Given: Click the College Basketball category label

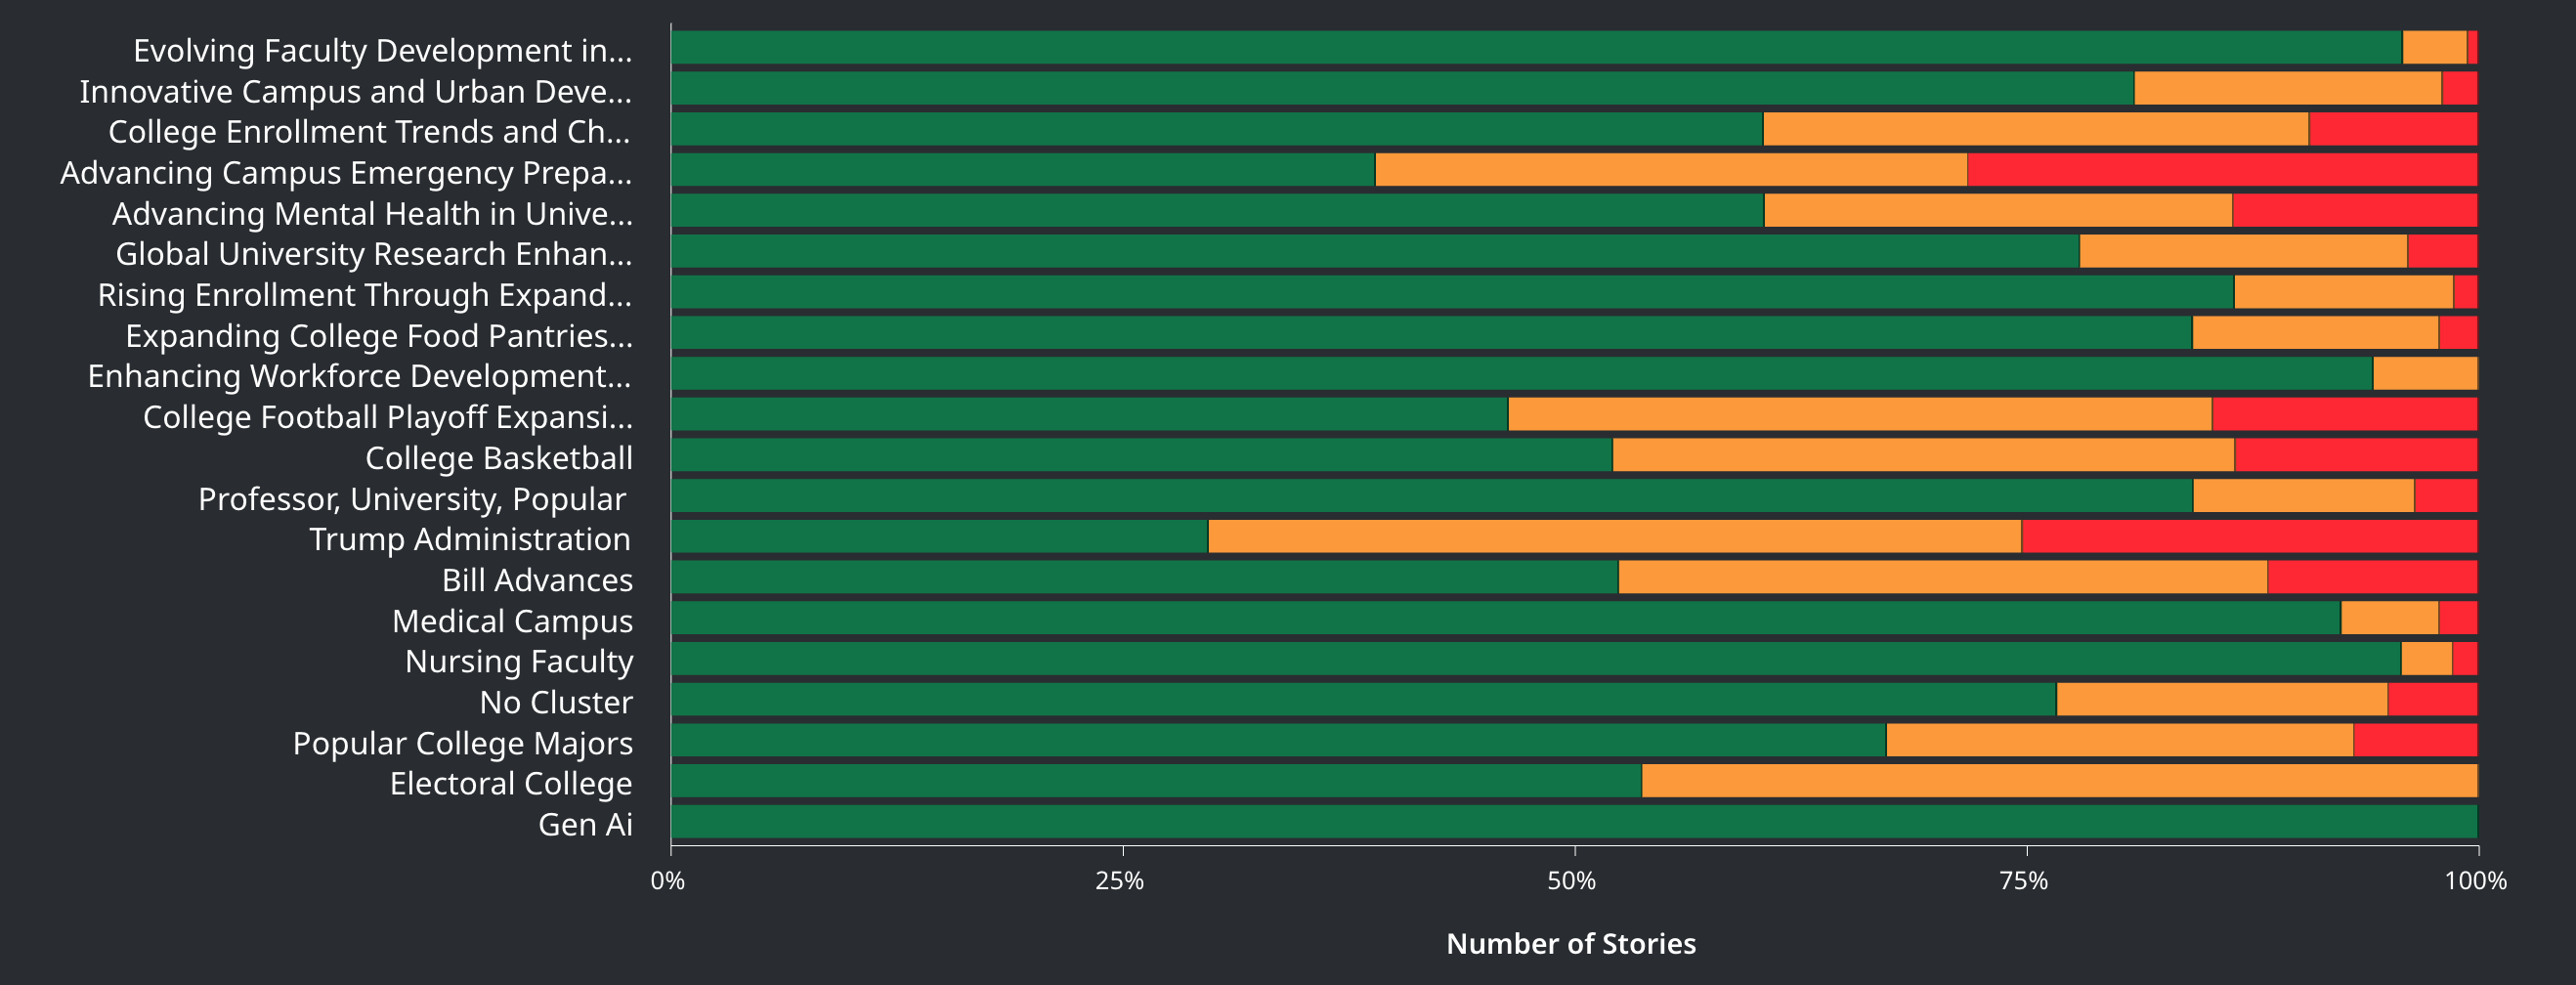Looking at the screenshot, I should pyautogui.click(x=498, y=458).
